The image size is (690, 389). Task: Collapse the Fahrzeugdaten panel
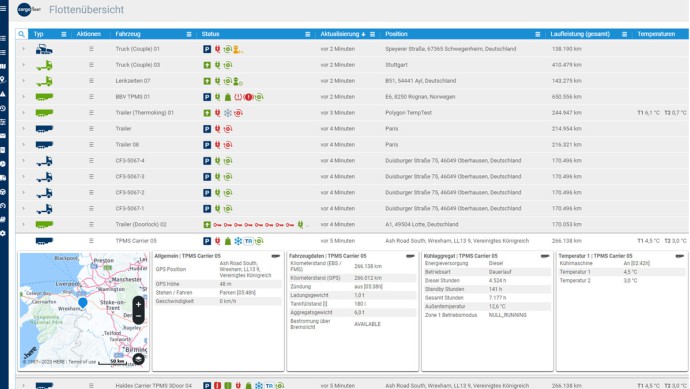coord(410,256)
